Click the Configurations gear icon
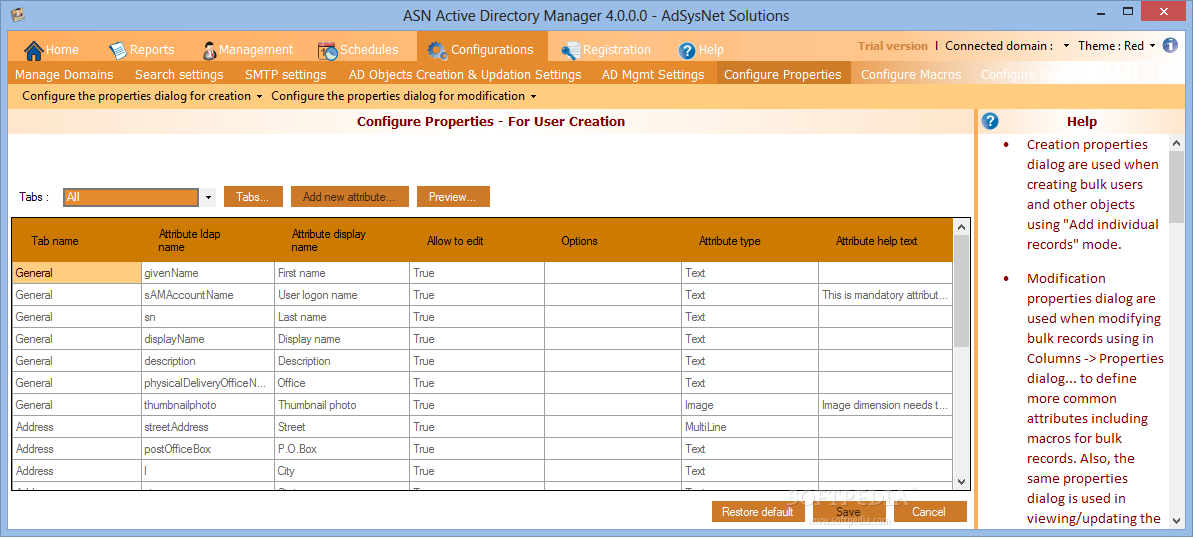 coord(437,50)
